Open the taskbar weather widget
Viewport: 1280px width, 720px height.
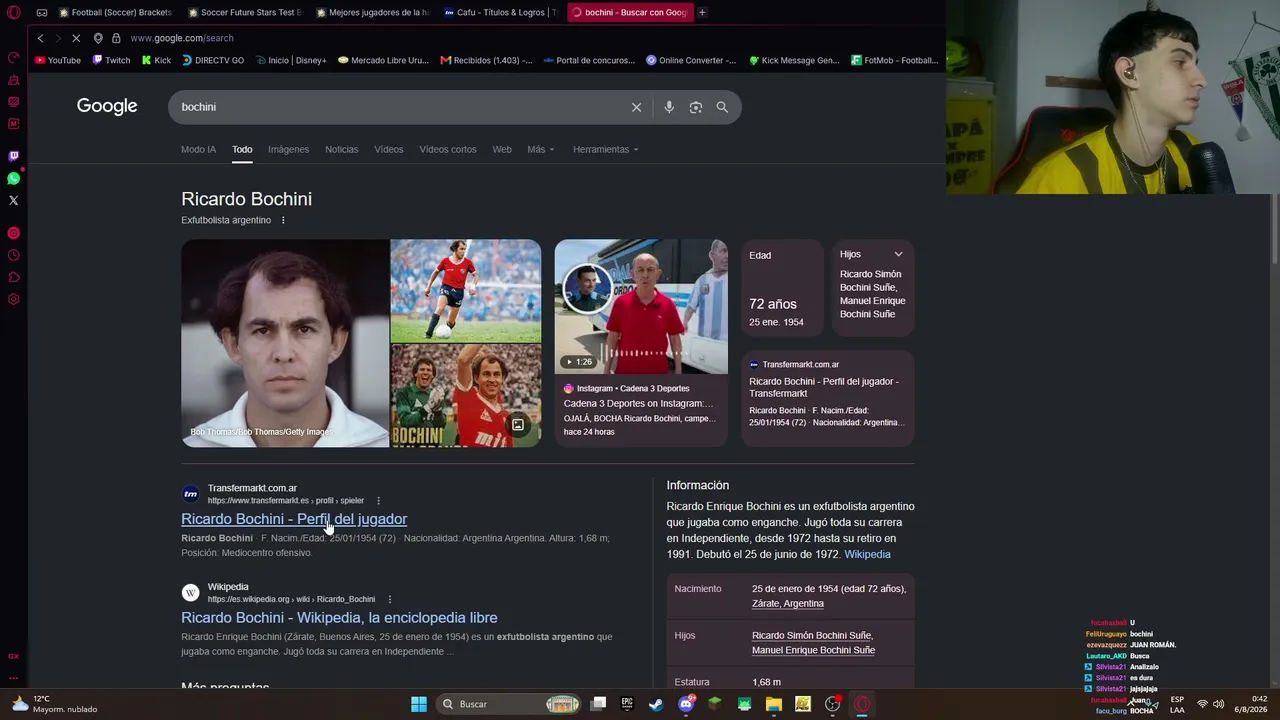coord(54,704)
